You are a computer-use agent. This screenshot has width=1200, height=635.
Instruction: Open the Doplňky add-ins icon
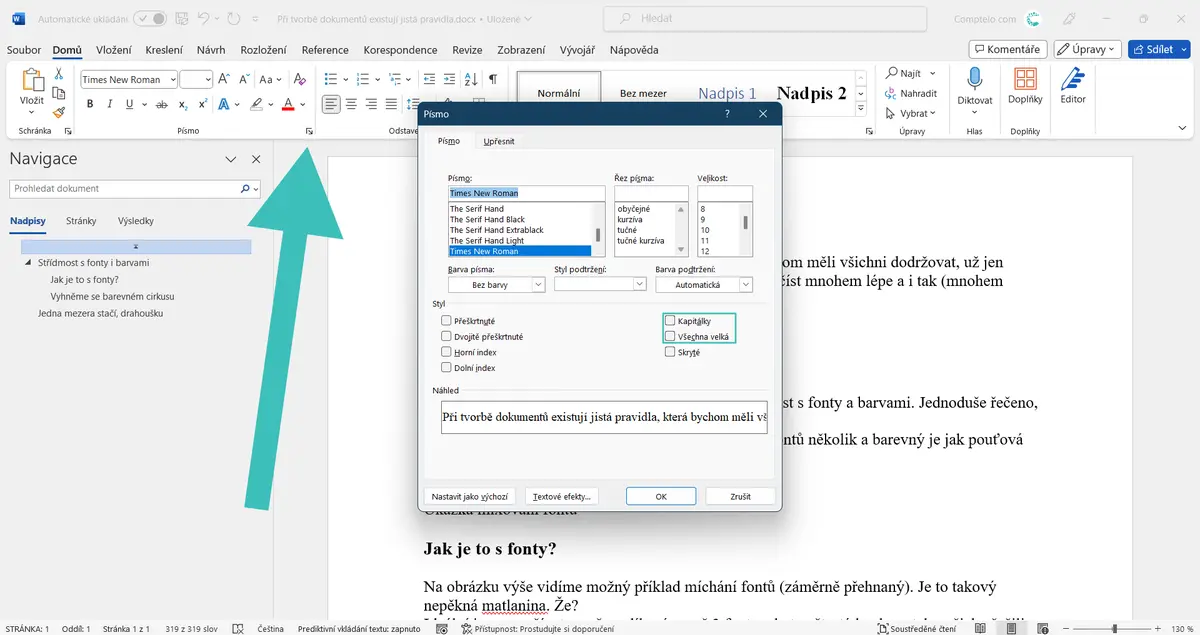tap(1025, 86)
